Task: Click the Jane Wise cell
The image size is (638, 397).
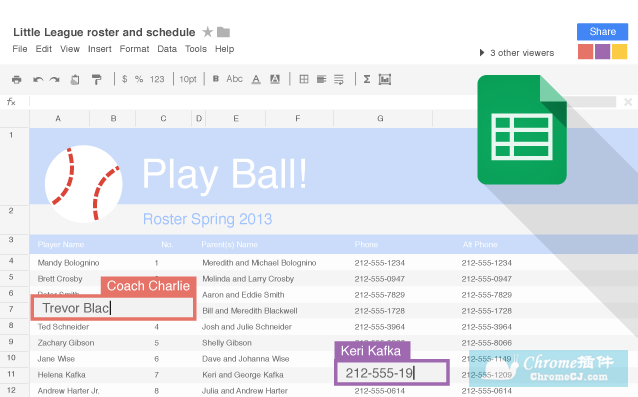Action: pyautogui.click(x=56, y=359)
